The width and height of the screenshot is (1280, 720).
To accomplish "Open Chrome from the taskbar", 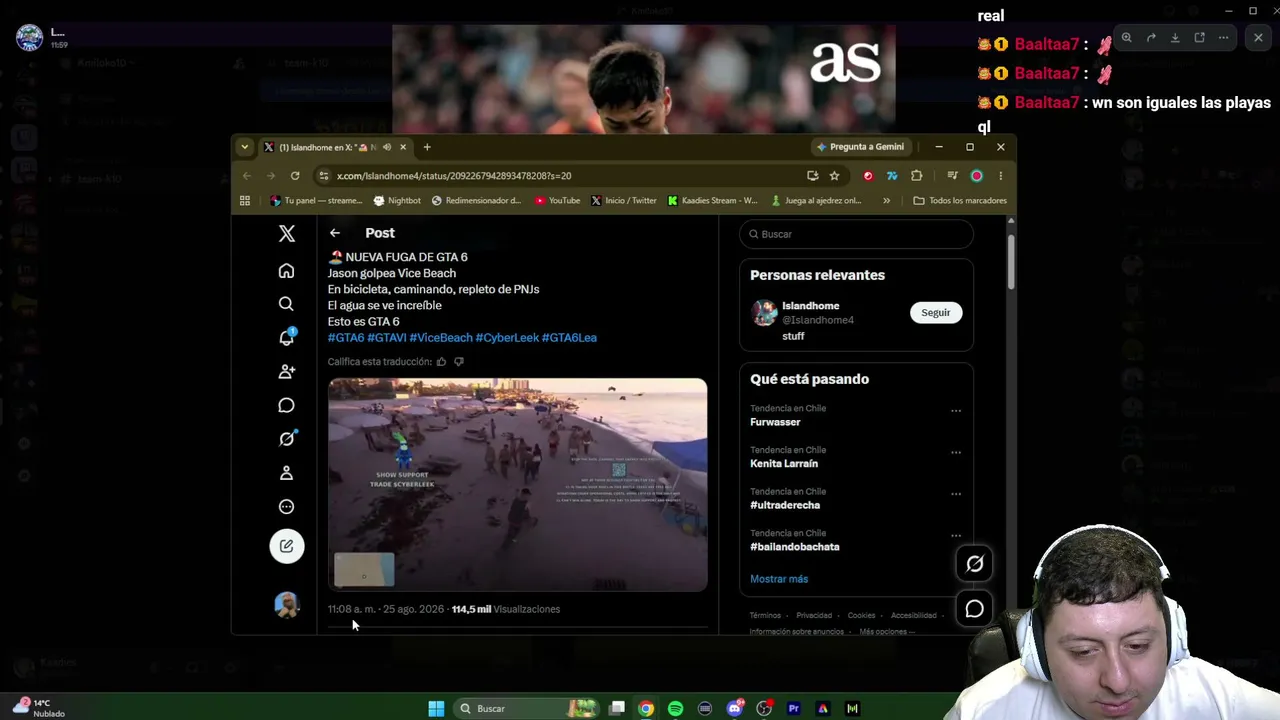I will pyautogui.click(x=646, y=709).
